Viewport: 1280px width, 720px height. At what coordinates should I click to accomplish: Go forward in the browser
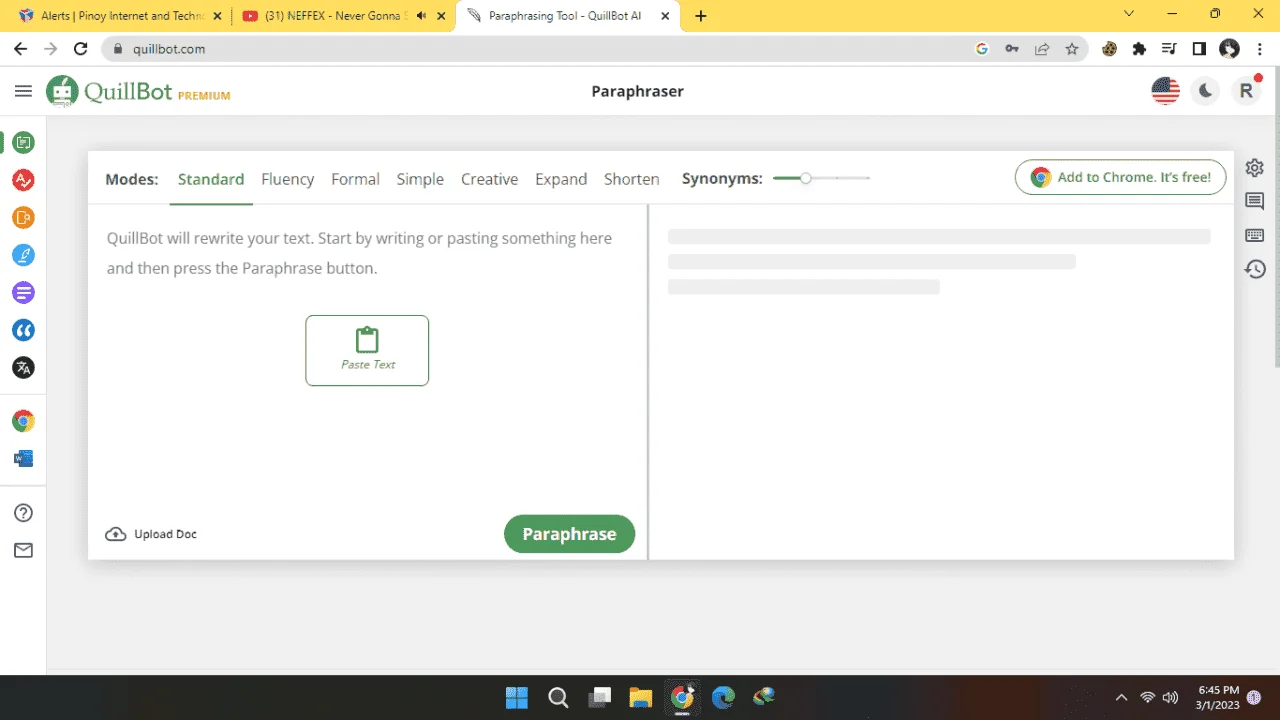coord(51,48)
